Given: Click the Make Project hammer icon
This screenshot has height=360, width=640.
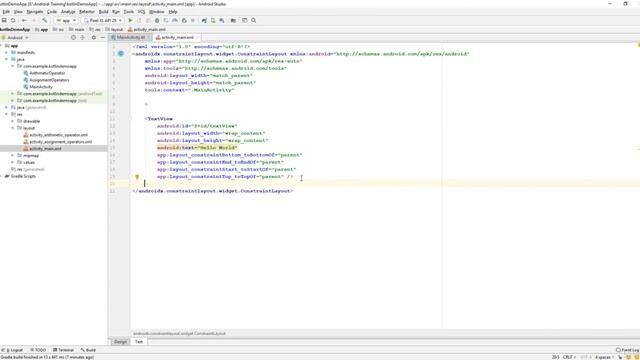Looking at the screenshot, I should pyautogui.click(x=44, y=20).
